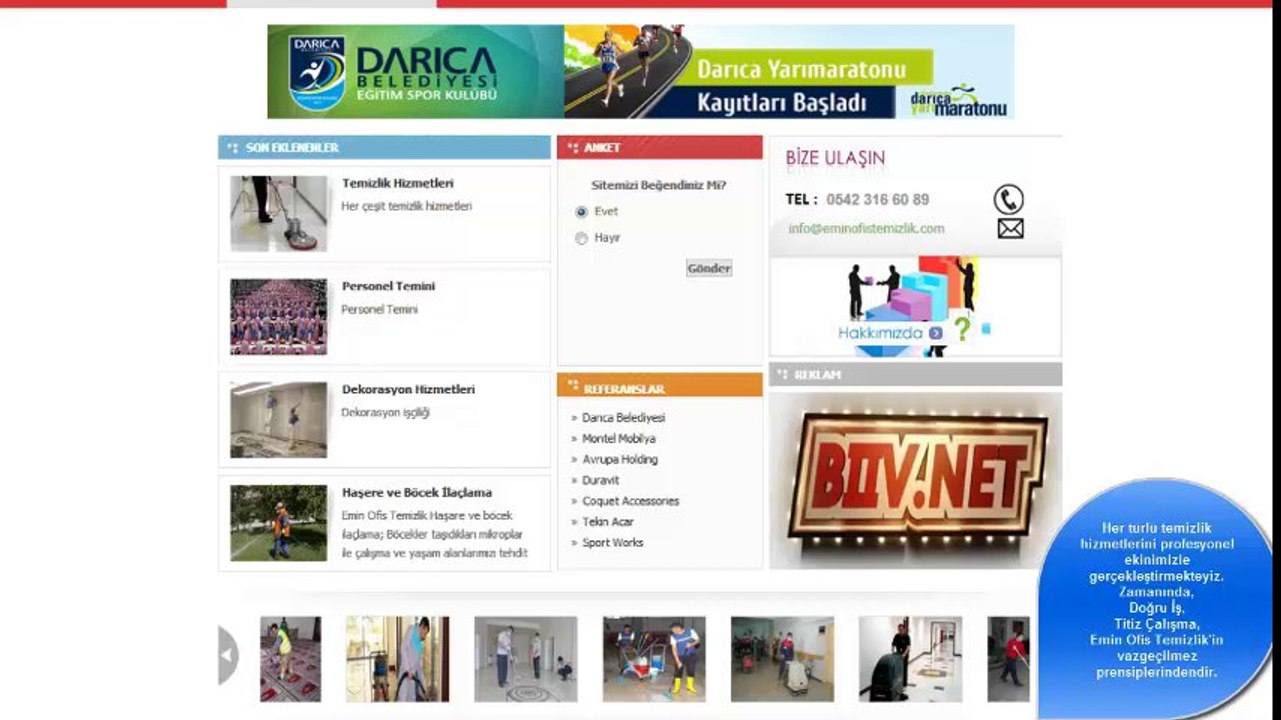Click the BIIV.NET advertisement banner

coord(915,480)
